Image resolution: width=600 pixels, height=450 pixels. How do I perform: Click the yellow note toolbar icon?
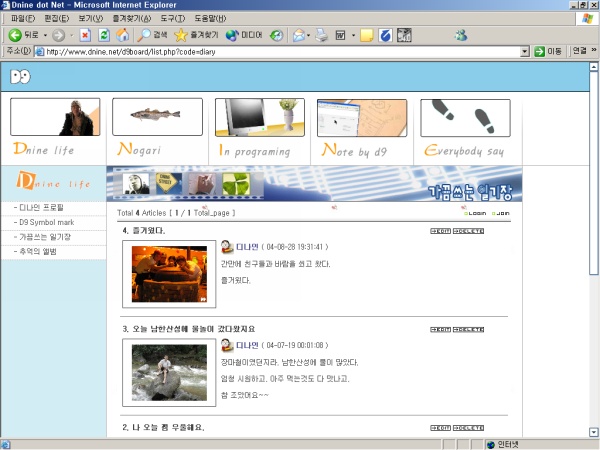(367, 35)
